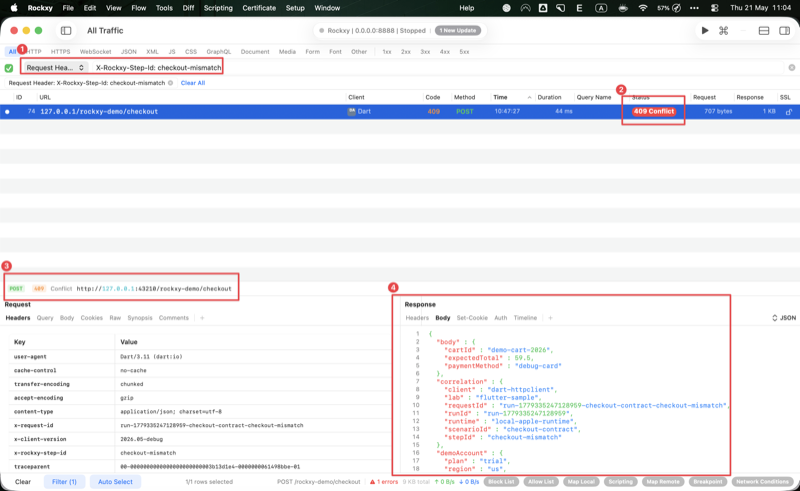Image resolution: width=800 pixels, height=491 pixels.
Task: Open the request Raw tab
Action: [x=115, y=318]
